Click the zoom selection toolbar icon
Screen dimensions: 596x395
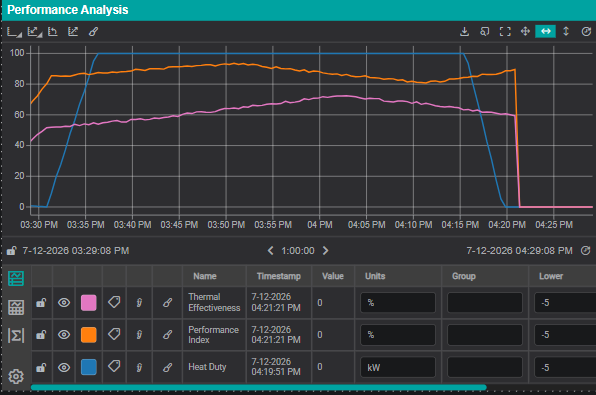pyautogui.click(x=485, y=32)
